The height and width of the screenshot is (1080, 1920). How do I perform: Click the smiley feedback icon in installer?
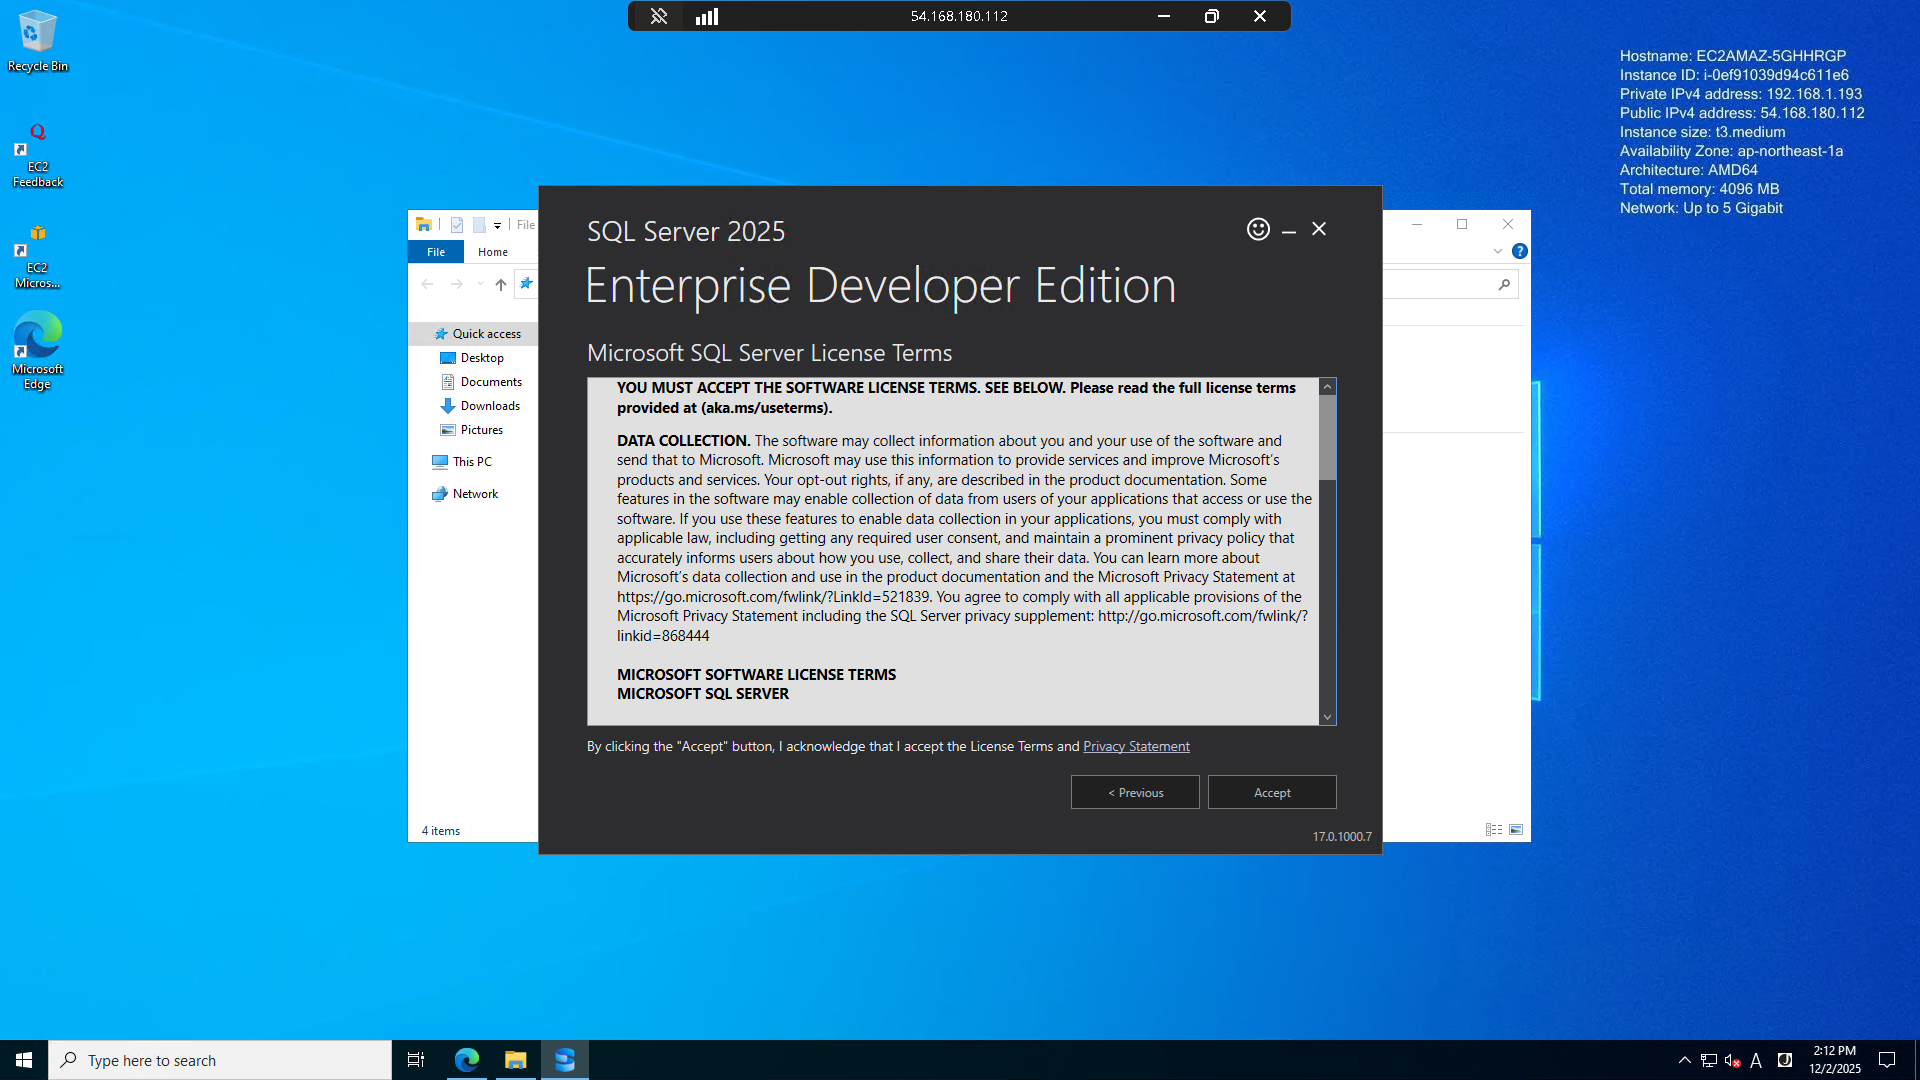tap(1258, 229)
